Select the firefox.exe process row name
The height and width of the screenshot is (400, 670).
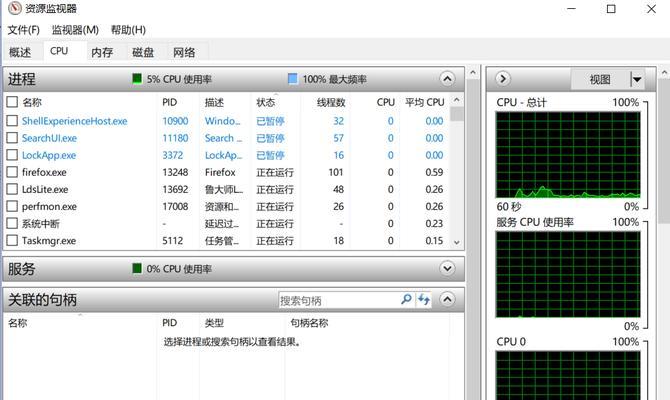click(44, 172)
